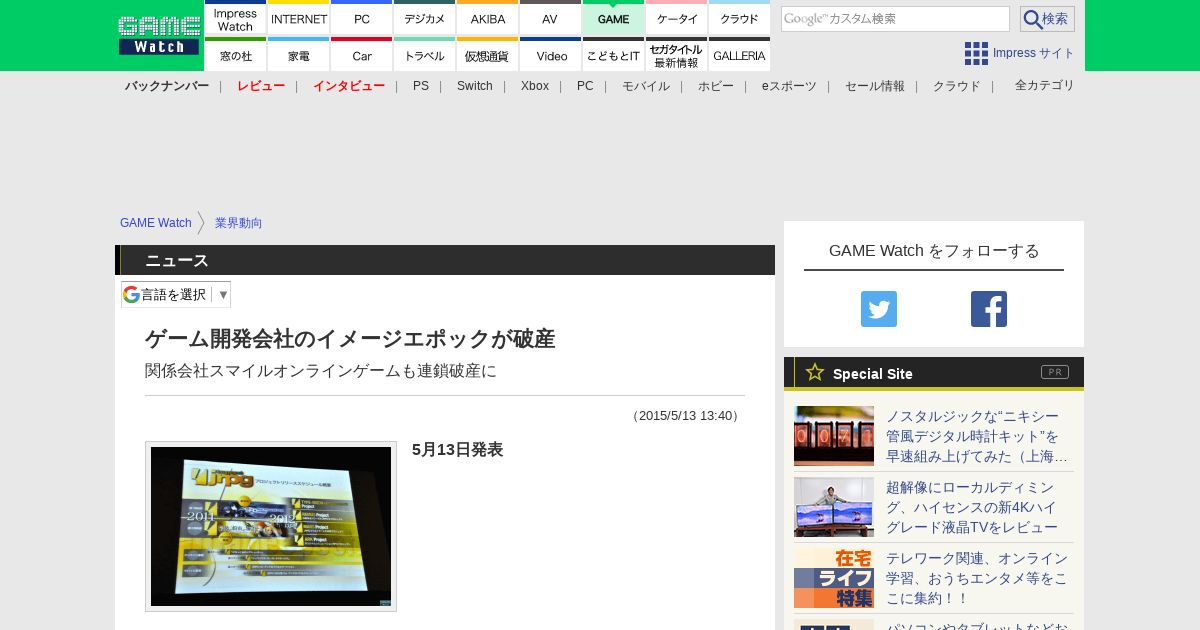Follow GAME Watch on Facebook
Screen dimensions: 1200x630
click(989, 309)
